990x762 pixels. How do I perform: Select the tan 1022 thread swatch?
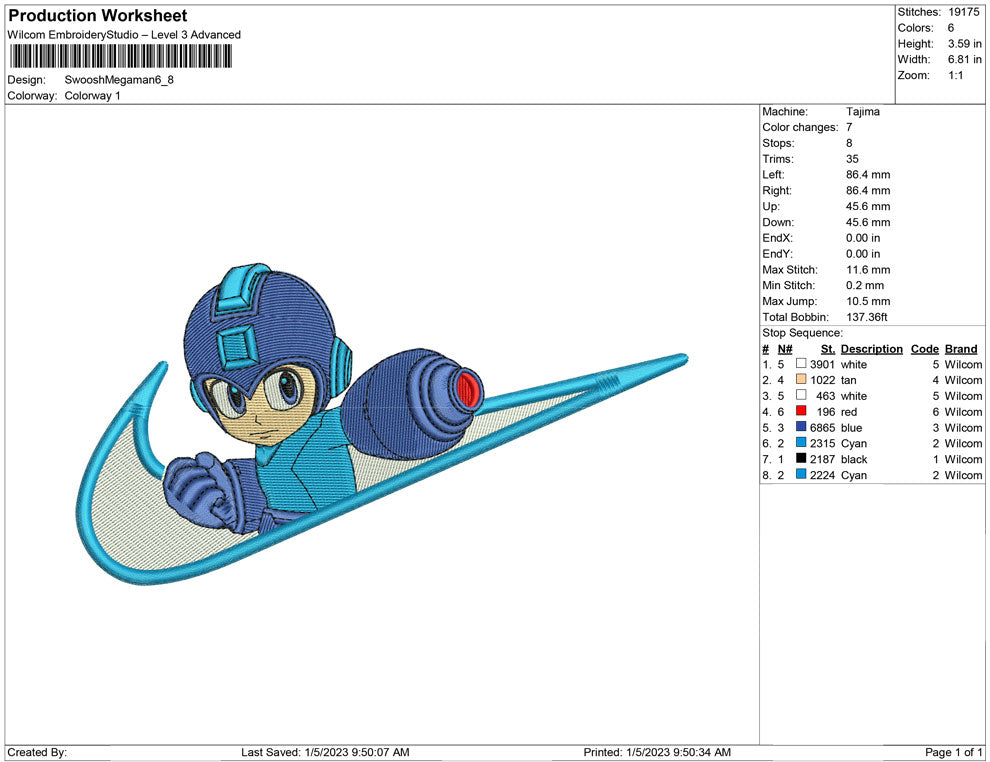pyautogui.click(x=801, y=380)
